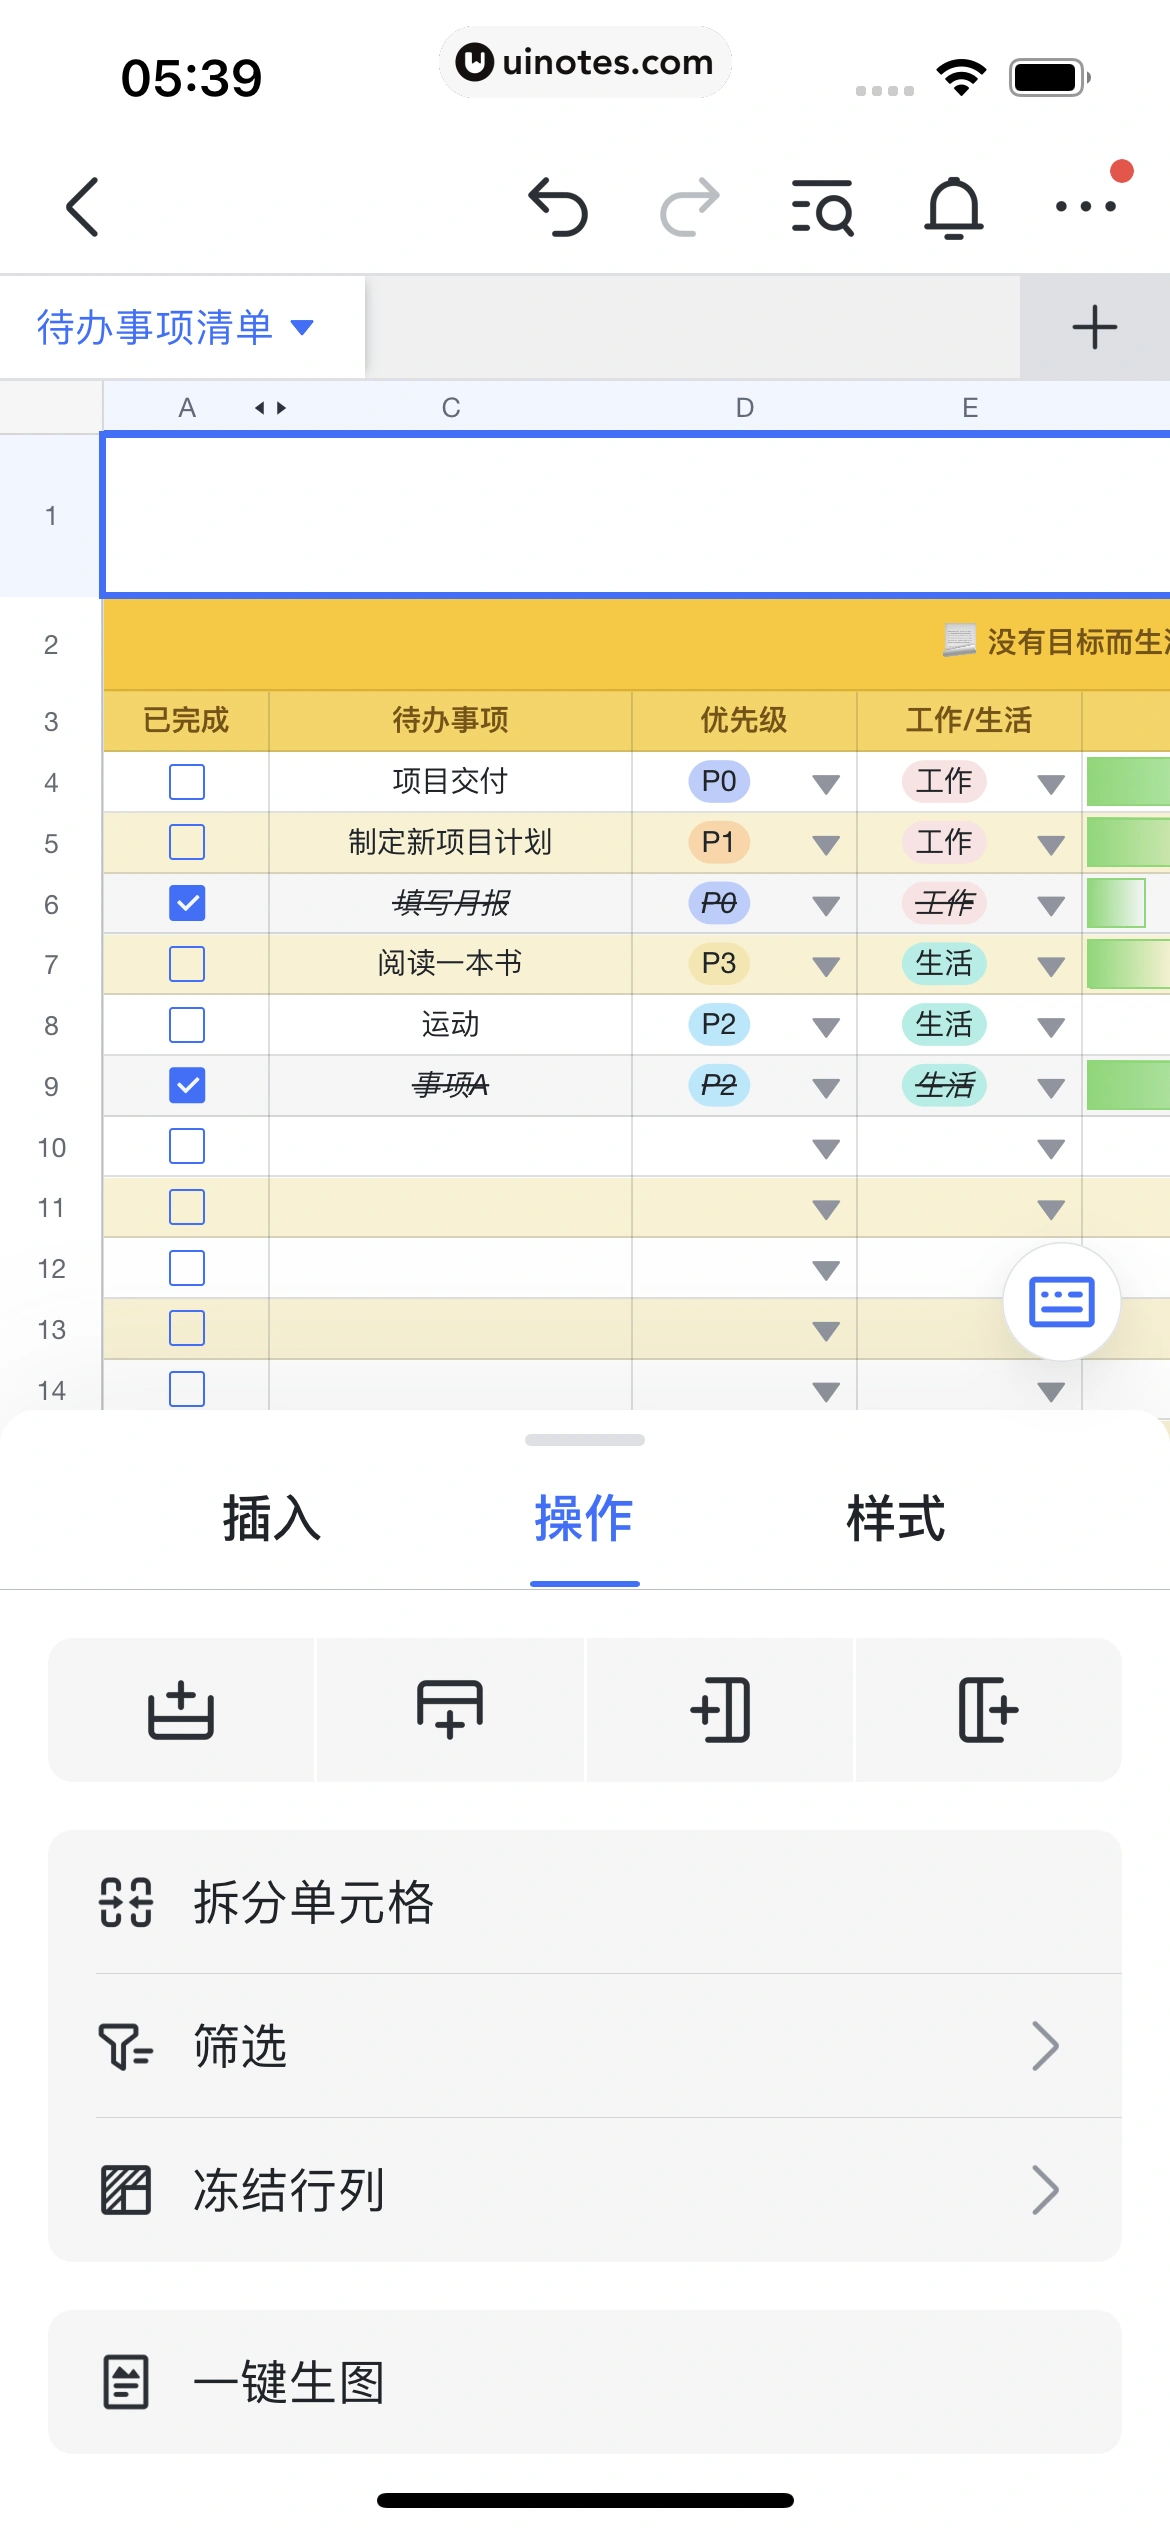1170x2532 pixels.
Task: Open work/life dropdown for 事项A
Action: point(1051,1088)
